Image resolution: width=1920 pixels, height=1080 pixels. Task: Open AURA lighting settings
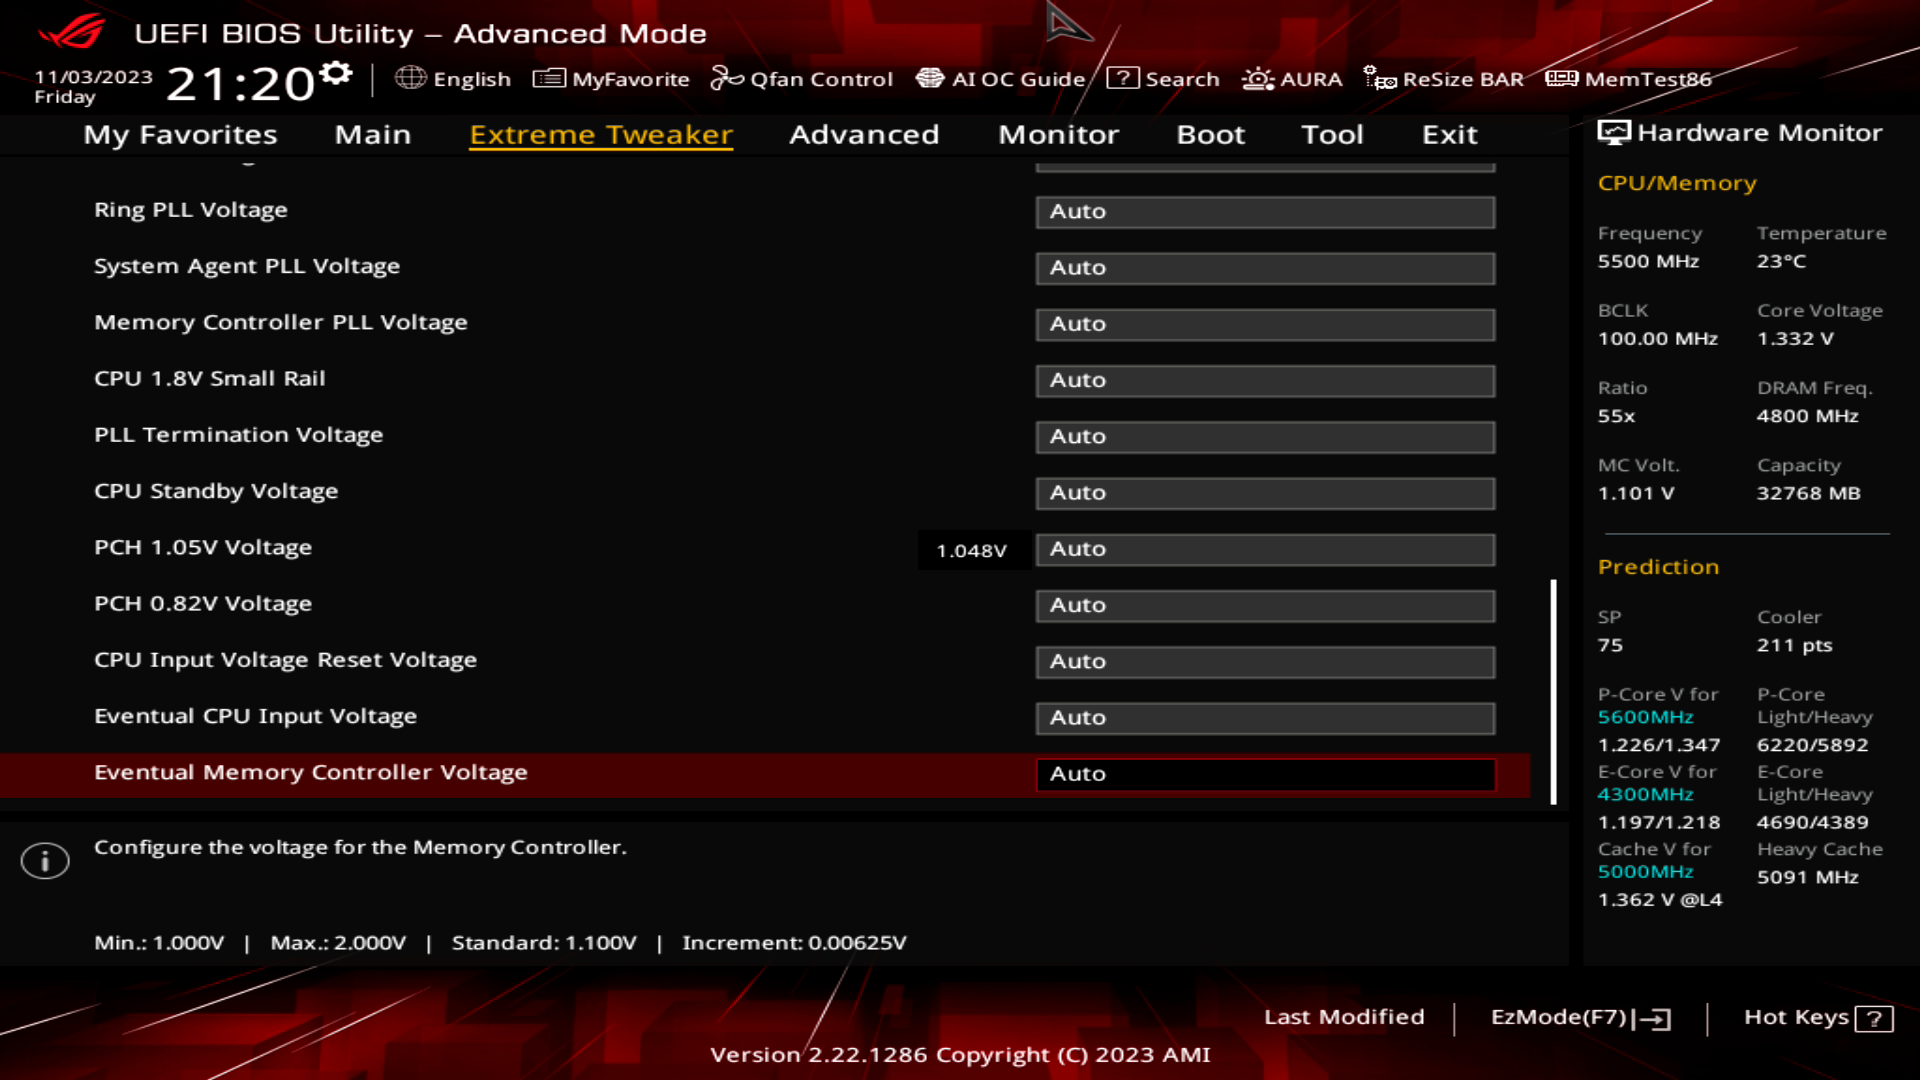coord(1293,79)
